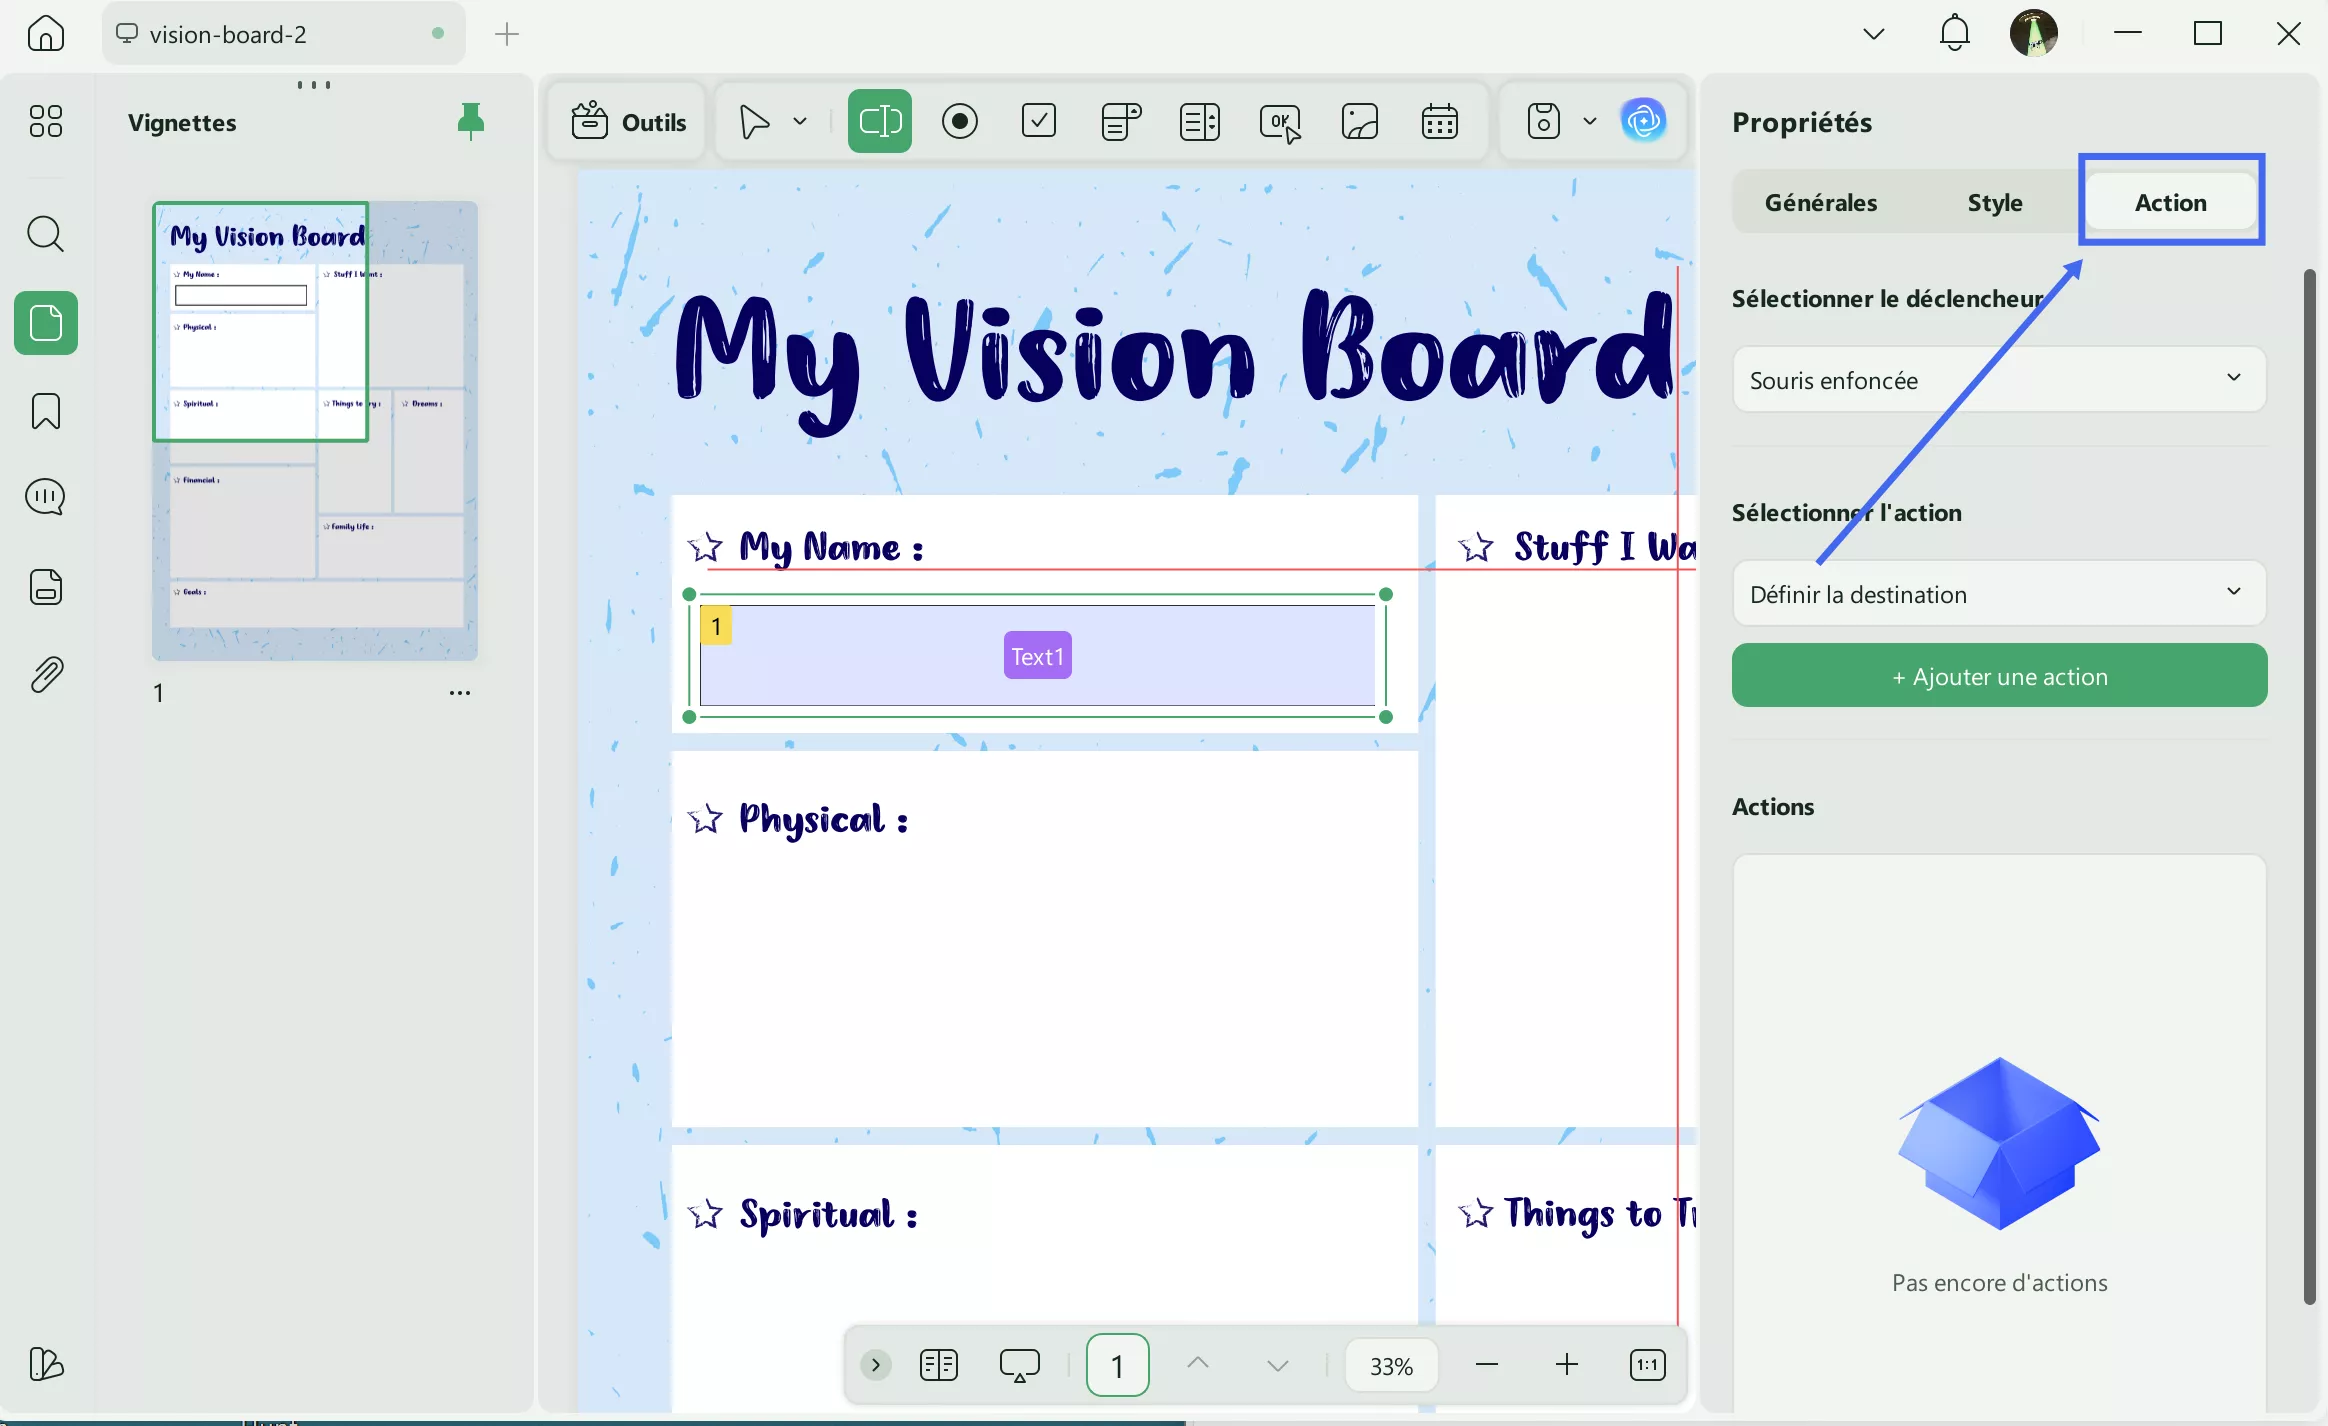The image size is (2328, 1426).
Task: Select the OK button field tool
Action: (1280, 121)
